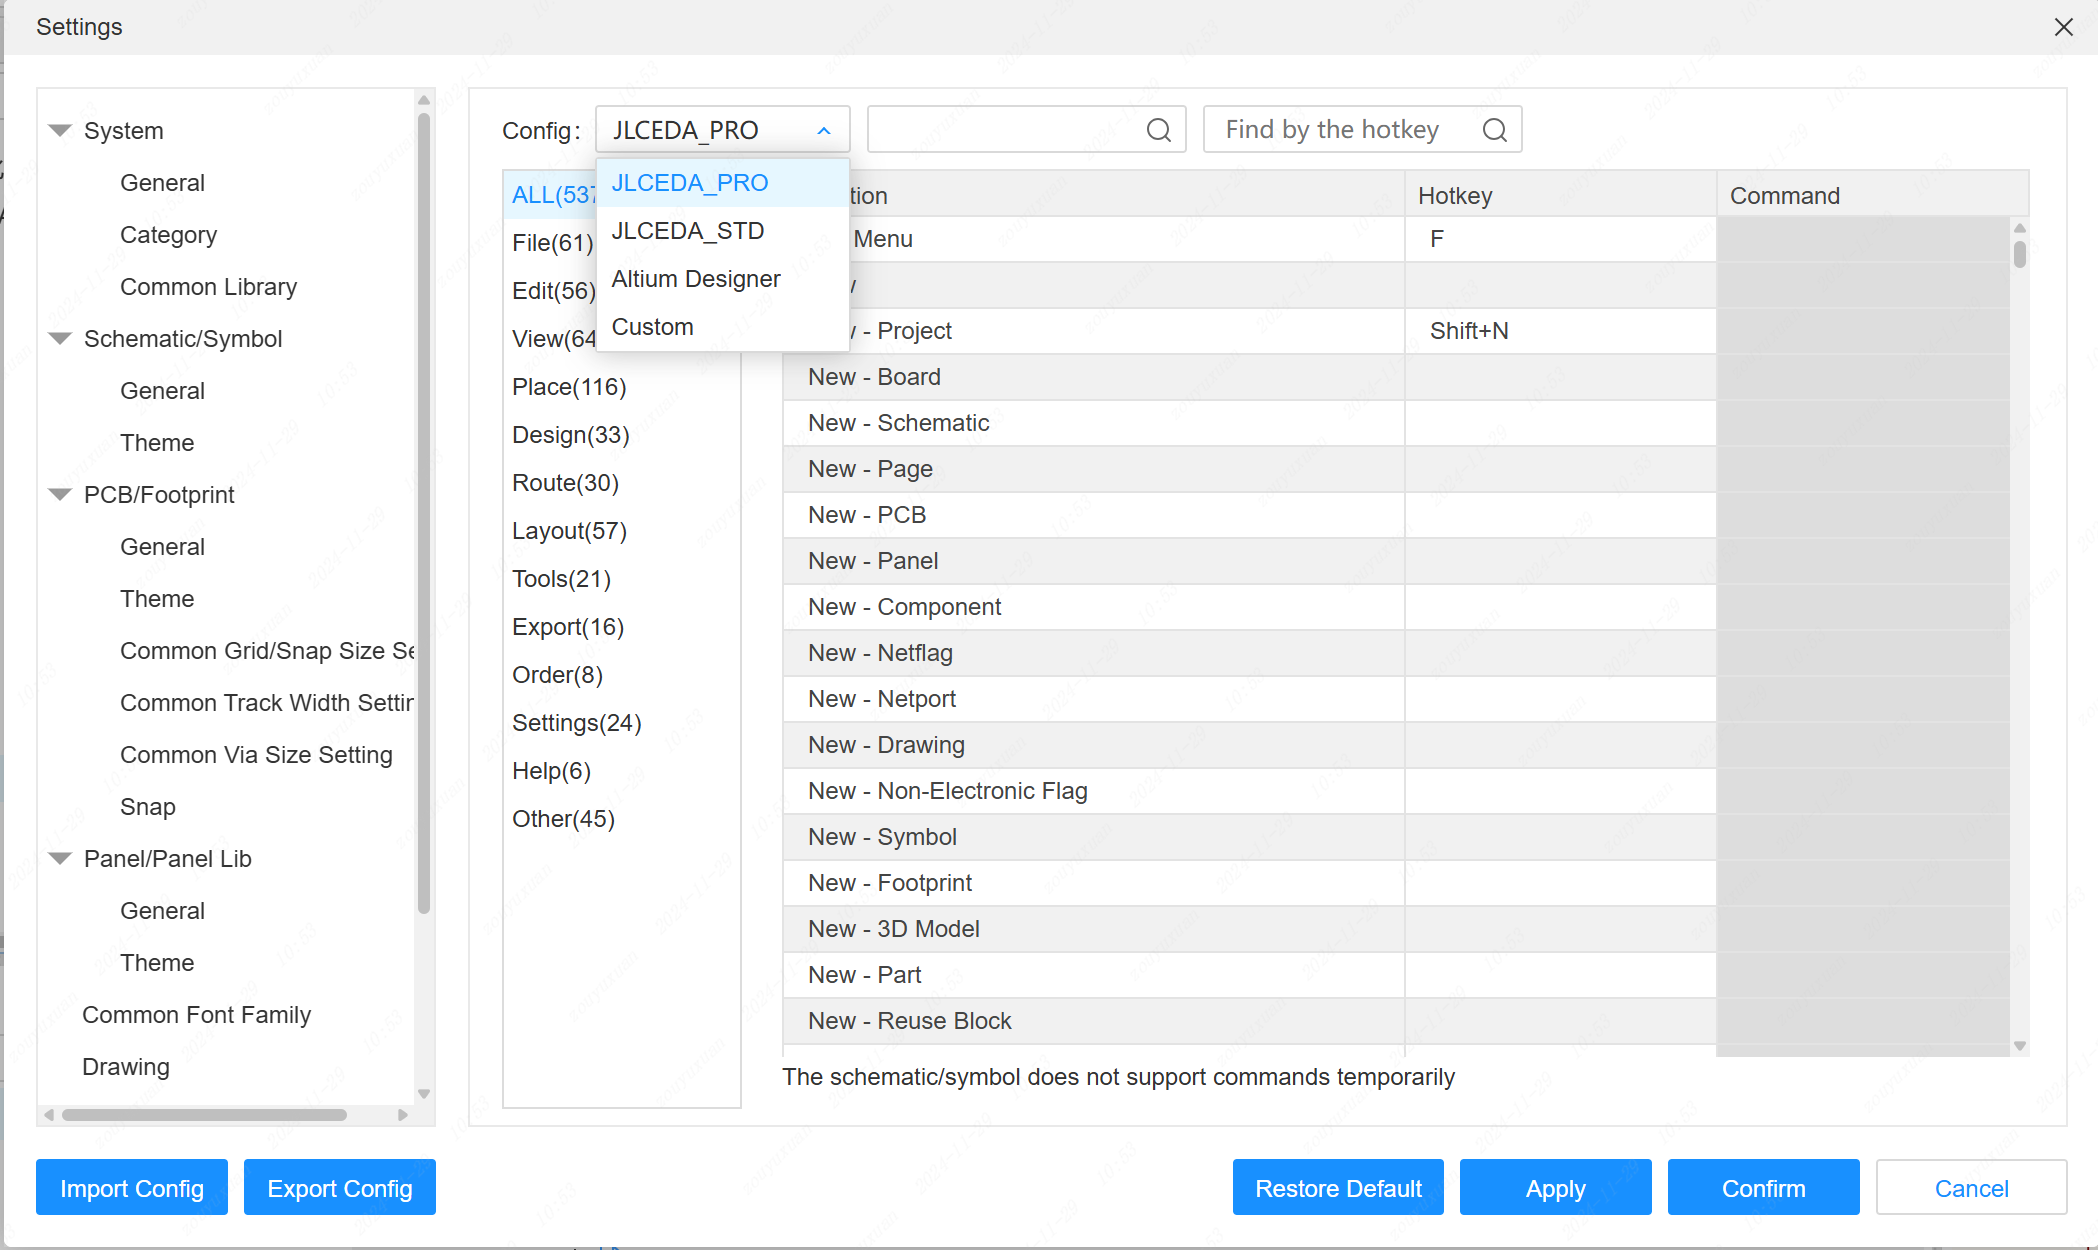The height and width of the screenshot is (1250, 2098).
Task: Click Confirm button to close settings
Action: click(1763, 1188)
